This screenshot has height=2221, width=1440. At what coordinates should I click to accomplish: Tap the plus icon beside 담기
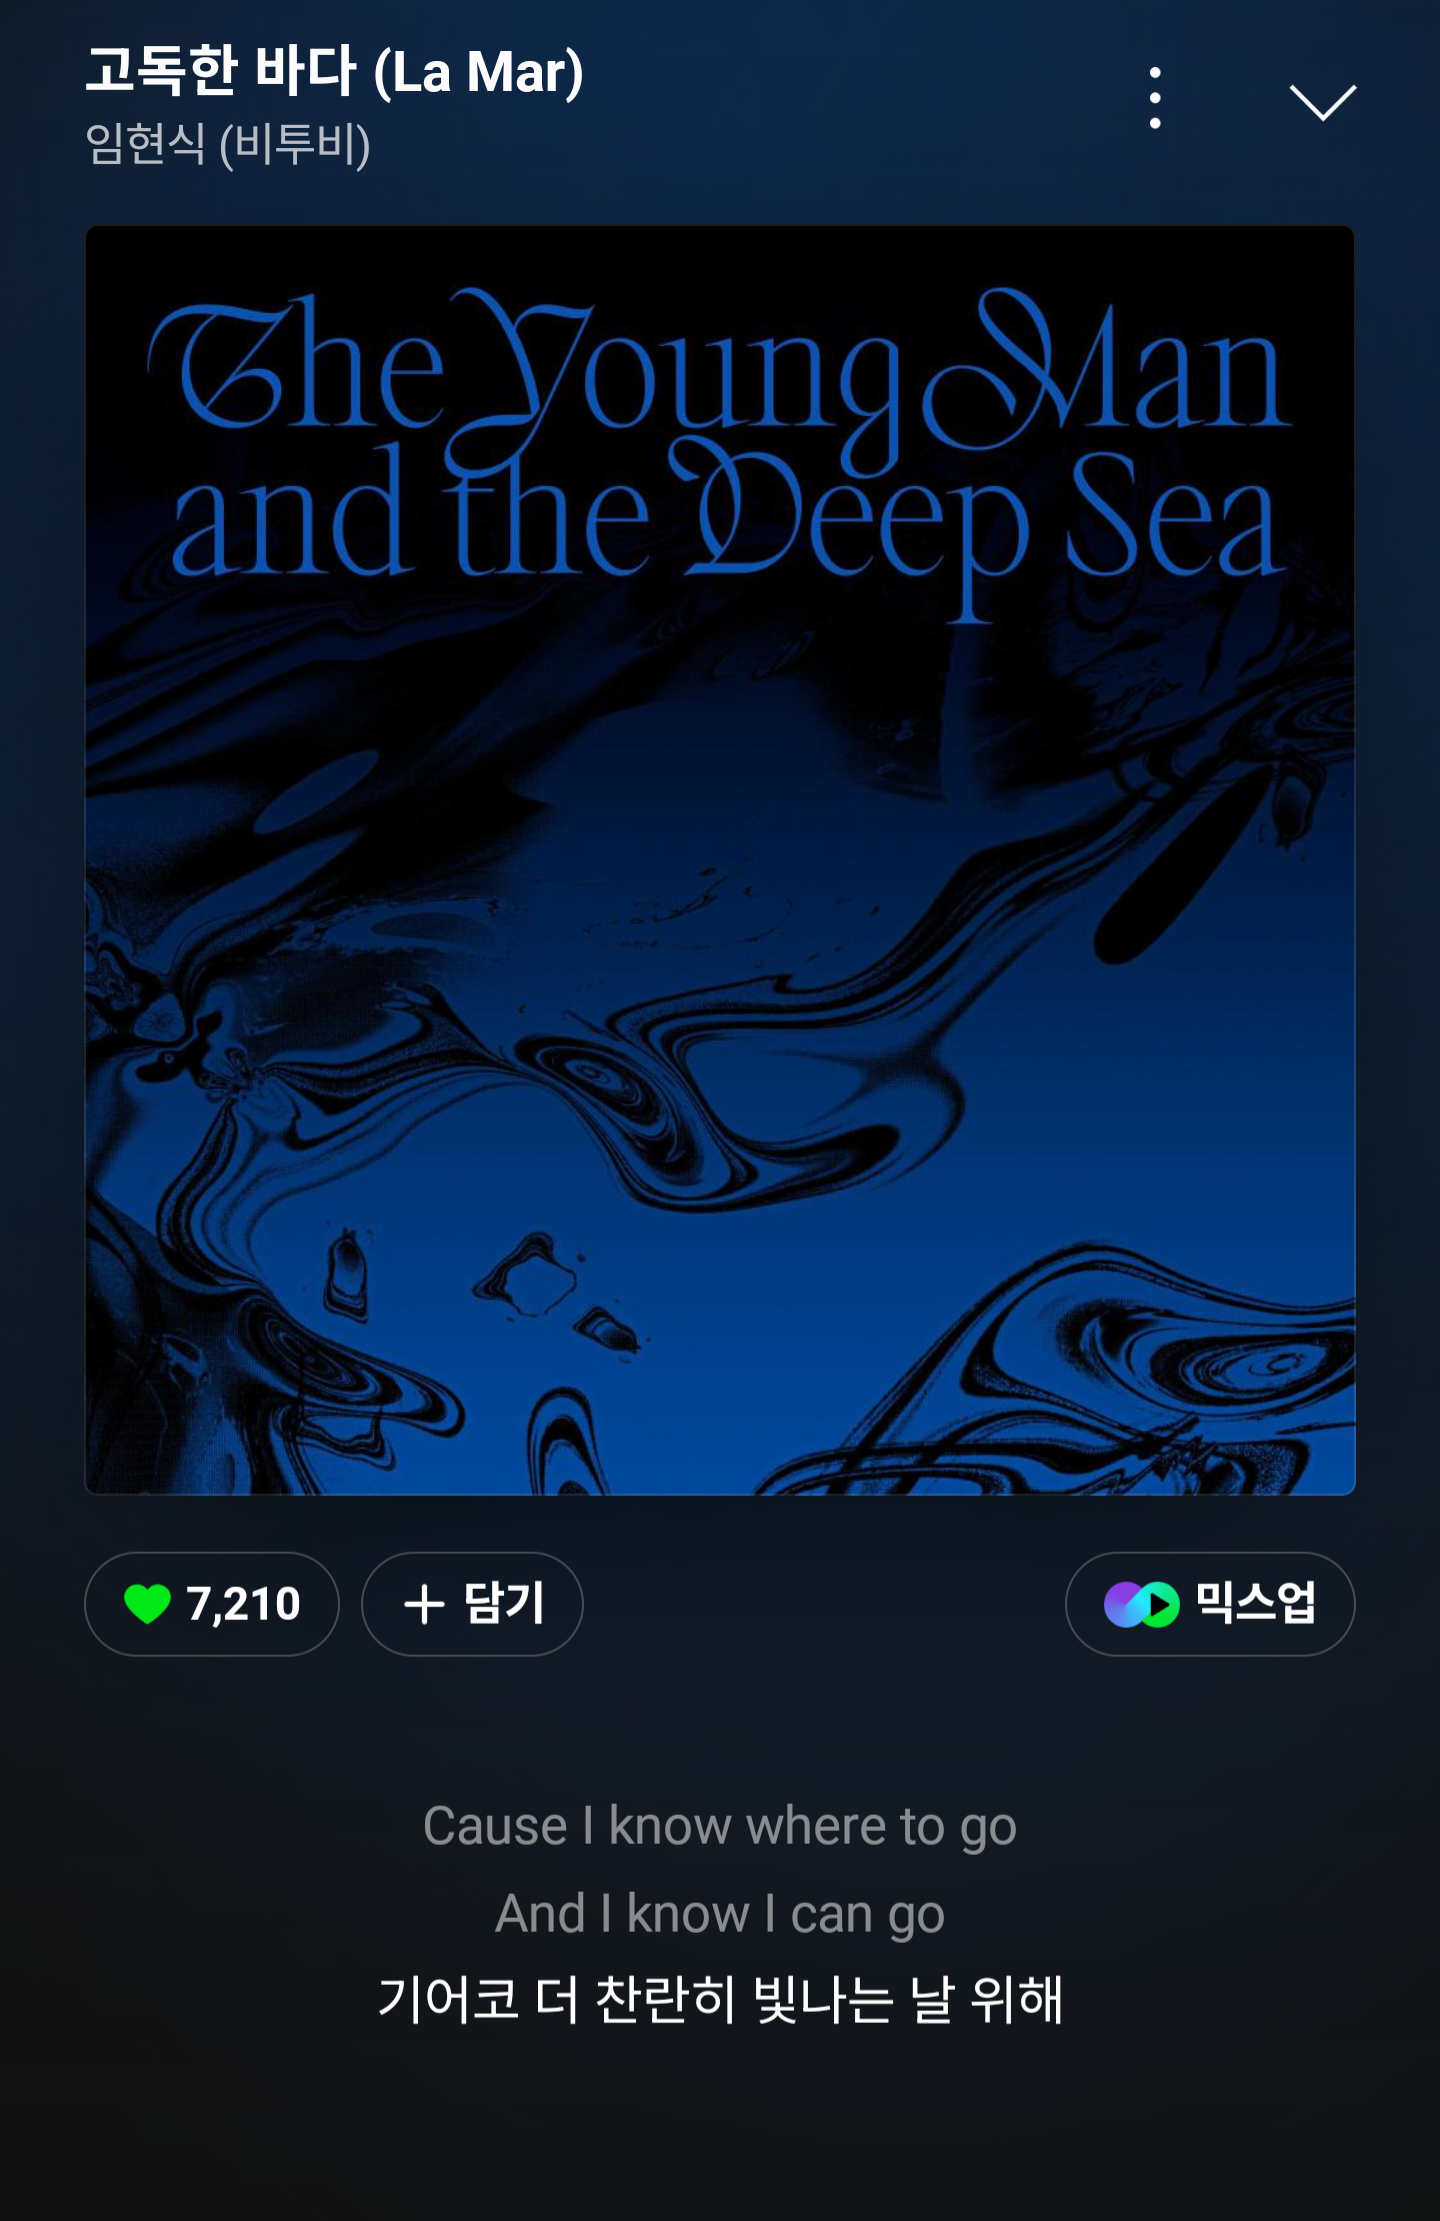coord(424,1604)
